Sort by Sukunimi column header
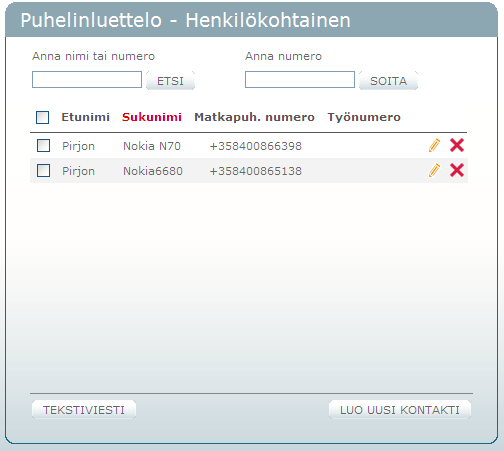Viewport: 504px width, 451px height. coord(152,117)
